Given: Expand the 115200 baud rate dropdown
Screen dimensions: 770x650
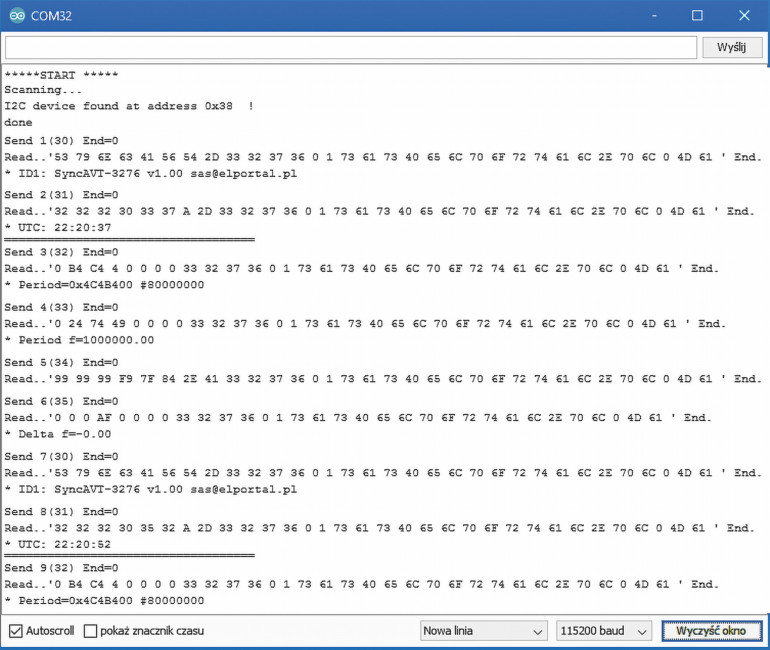Looking at the screenshot, I should point(604,631).
